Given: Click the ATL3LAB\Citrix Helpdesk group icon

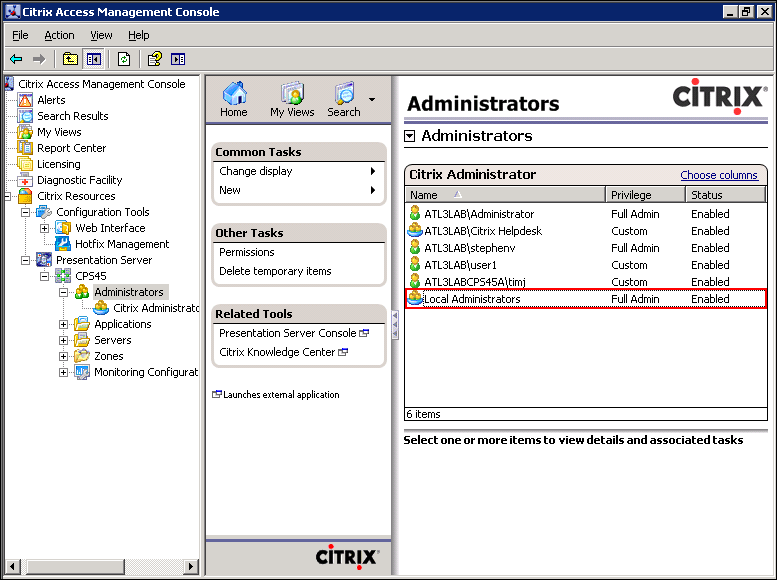Looking at the screenshot, I should coord(415,231).
